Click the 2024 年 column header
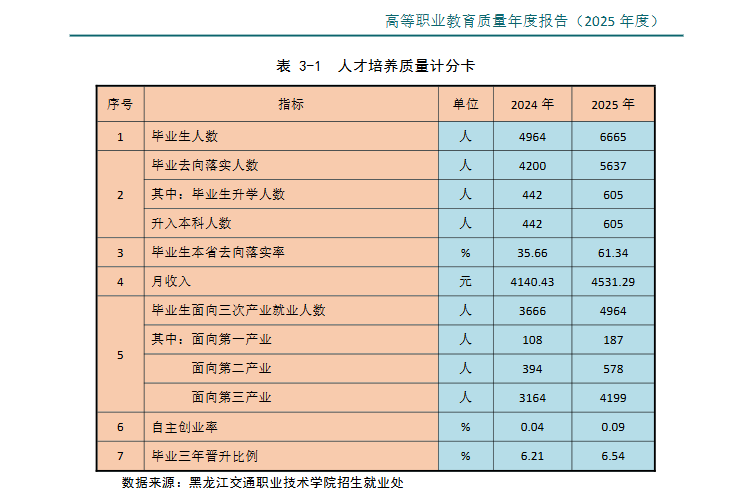This screenshot has width=744, height=492. pyautogui.click(x=532, y=104)
